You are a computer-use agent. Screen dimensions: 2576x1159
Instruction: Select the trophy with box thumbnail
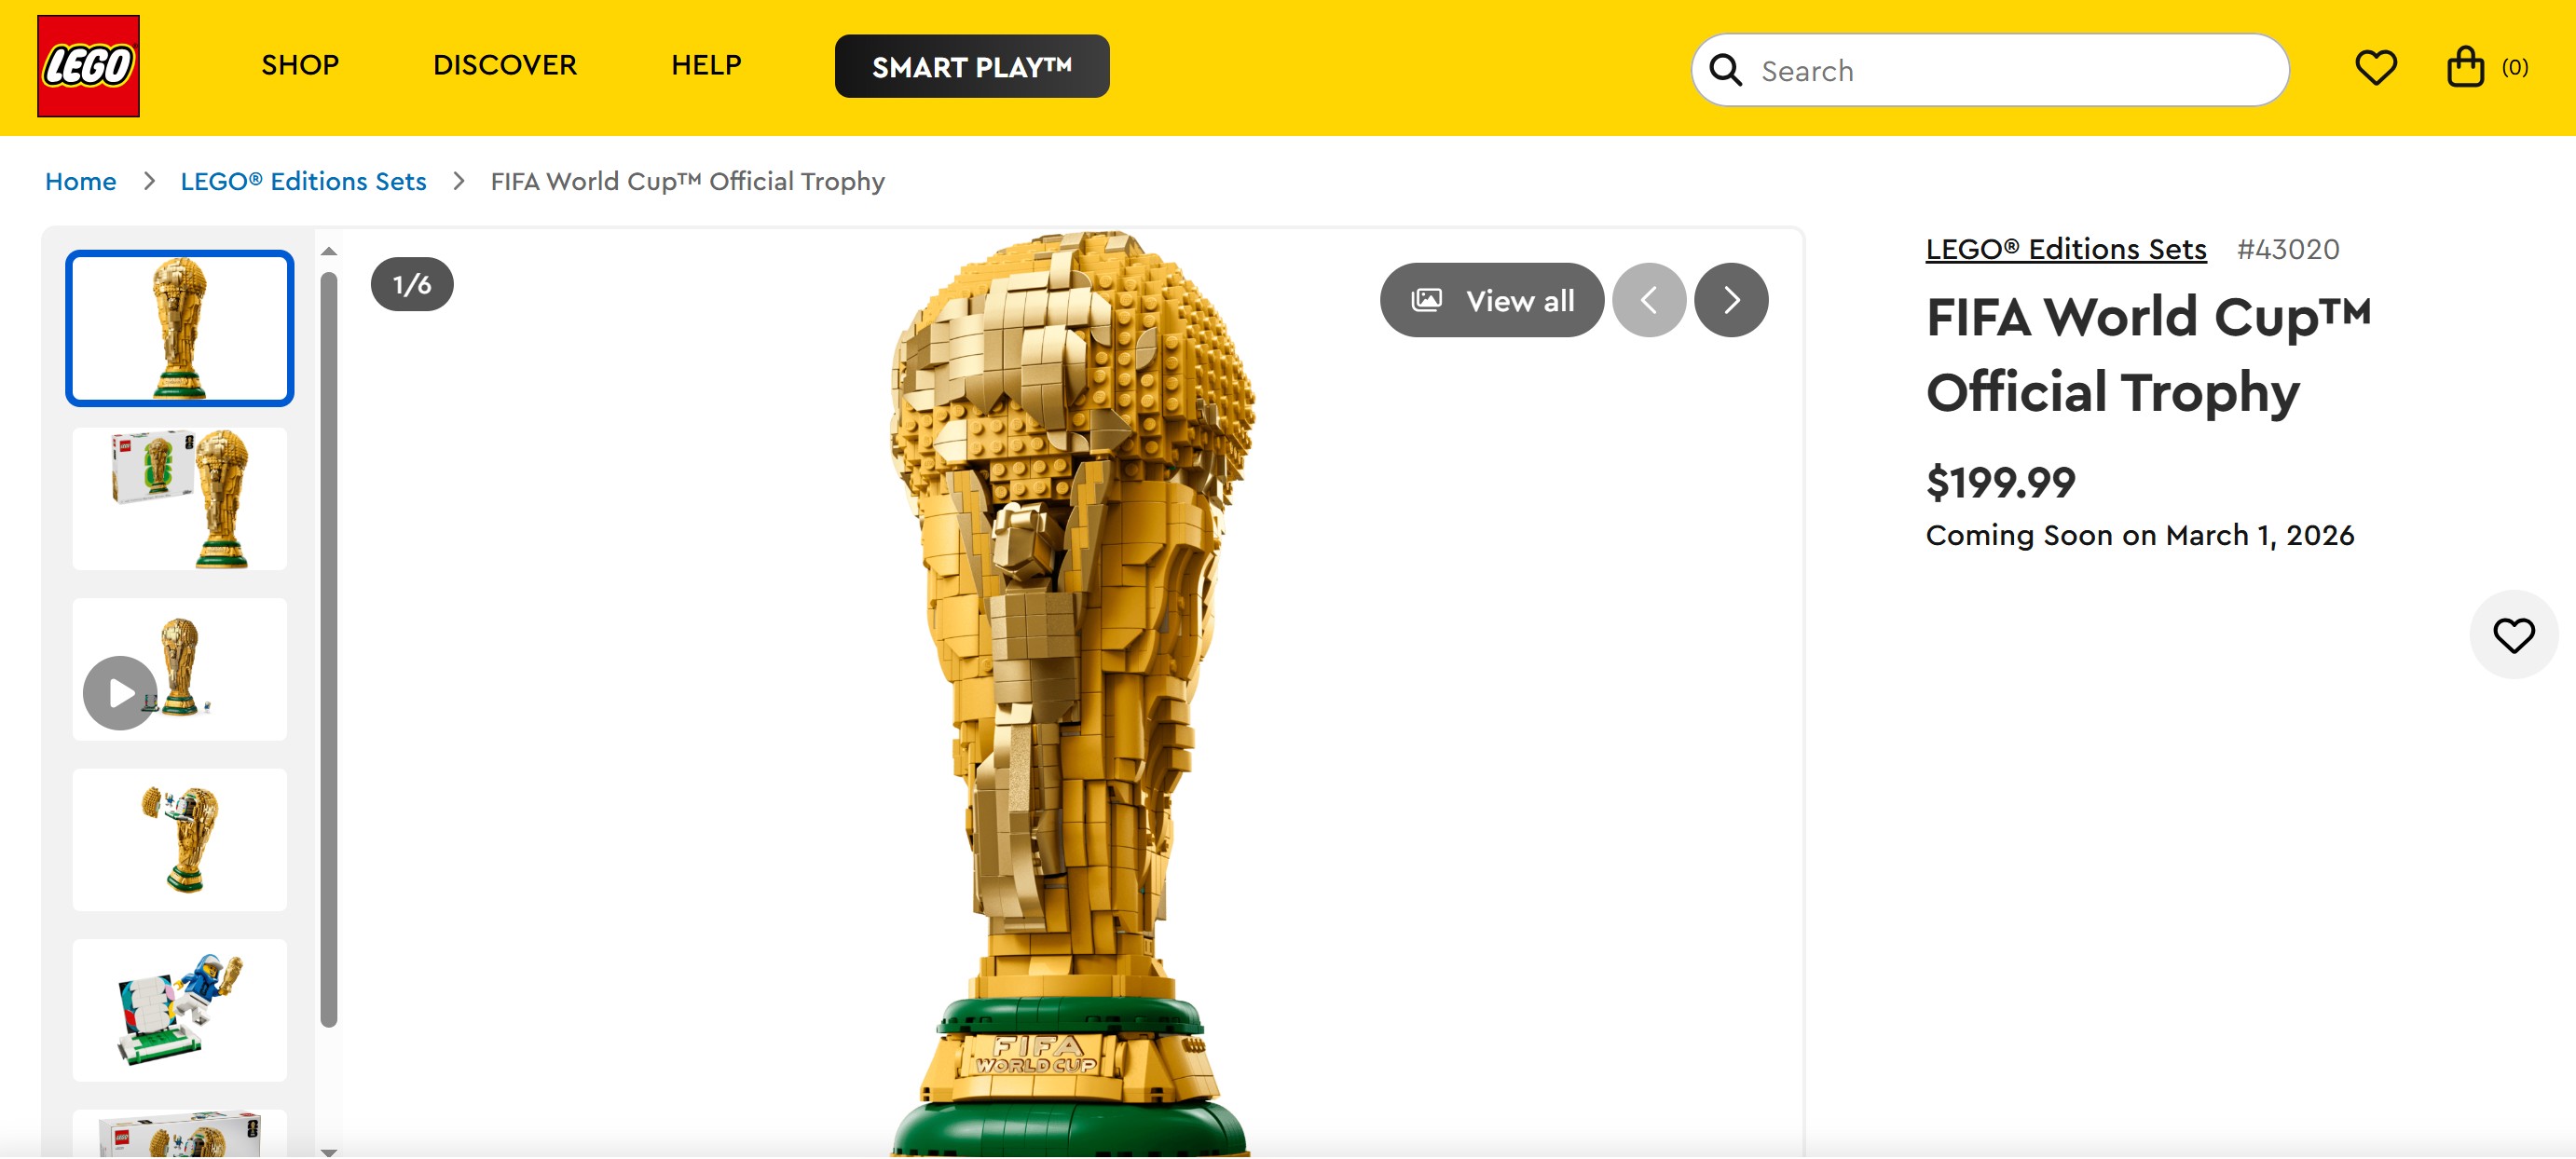point(180,499)
